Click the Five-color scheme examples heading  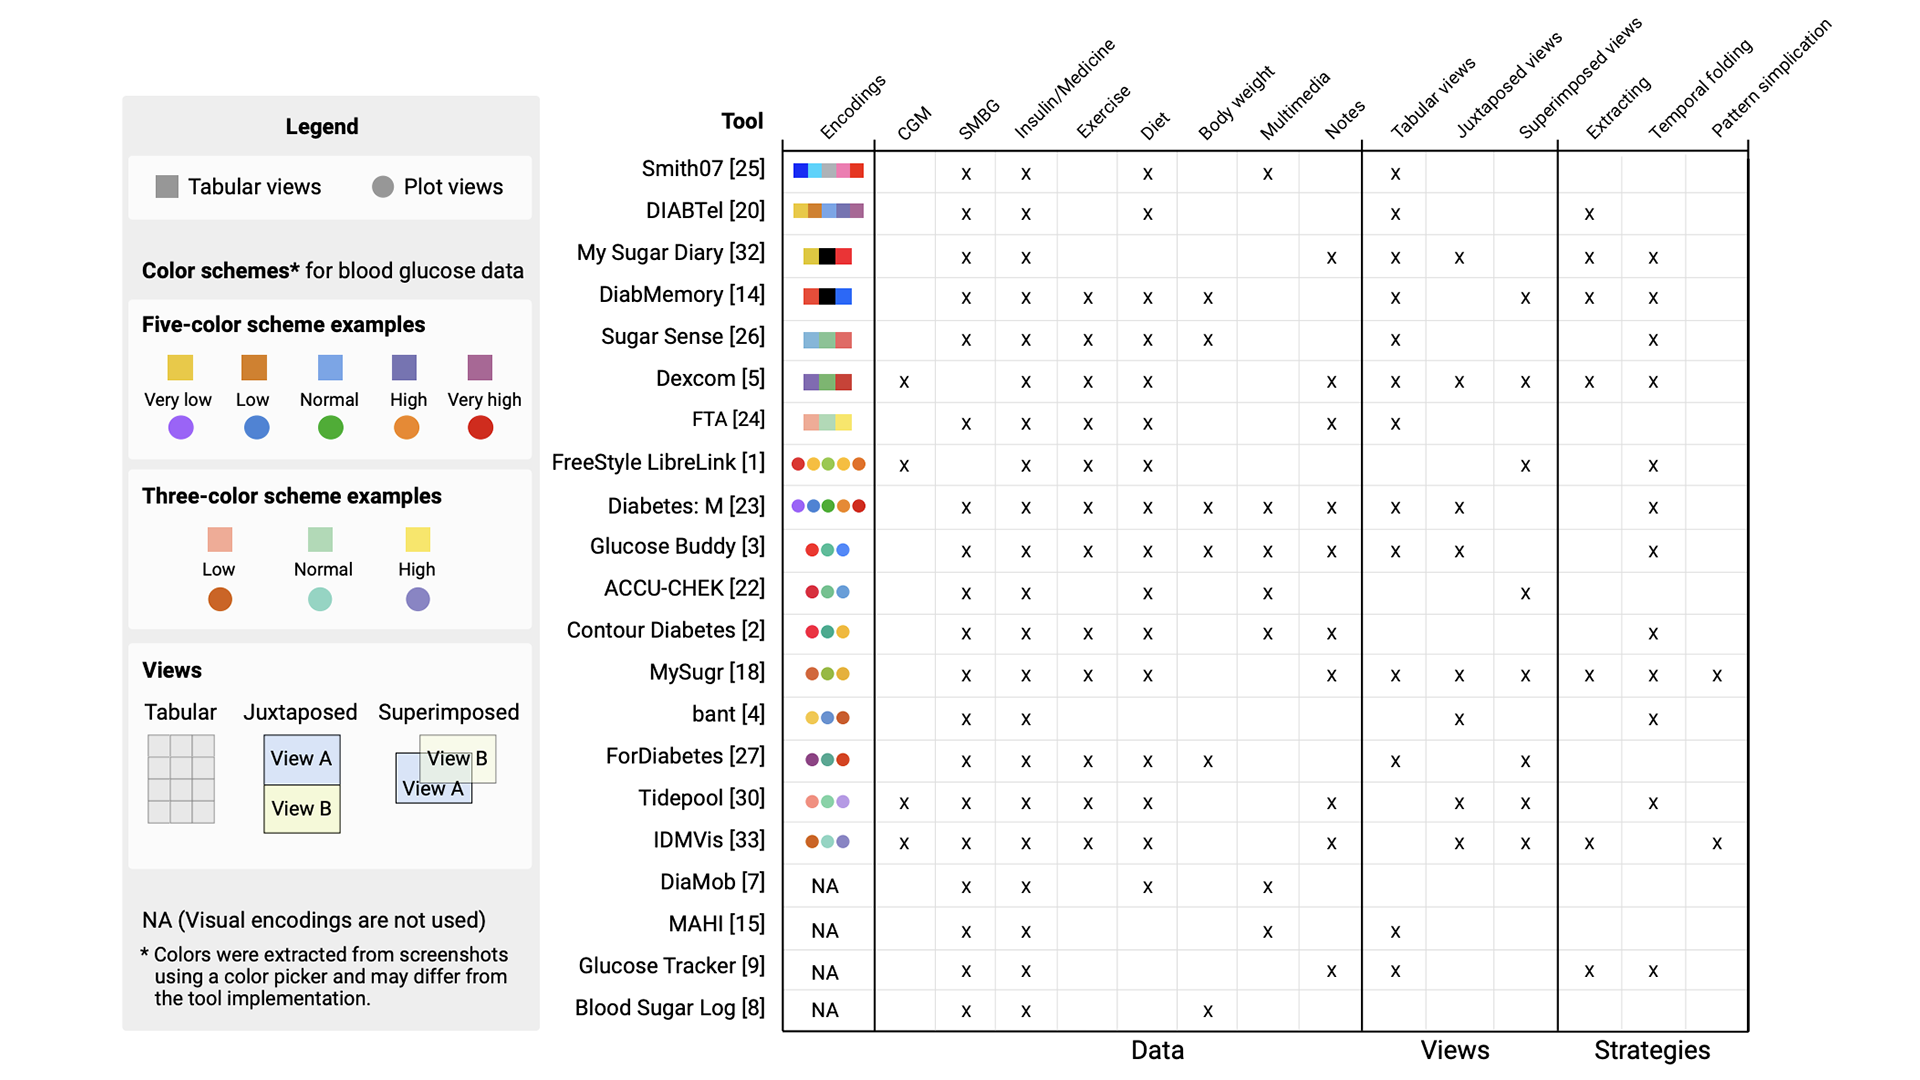click(283, 325)
